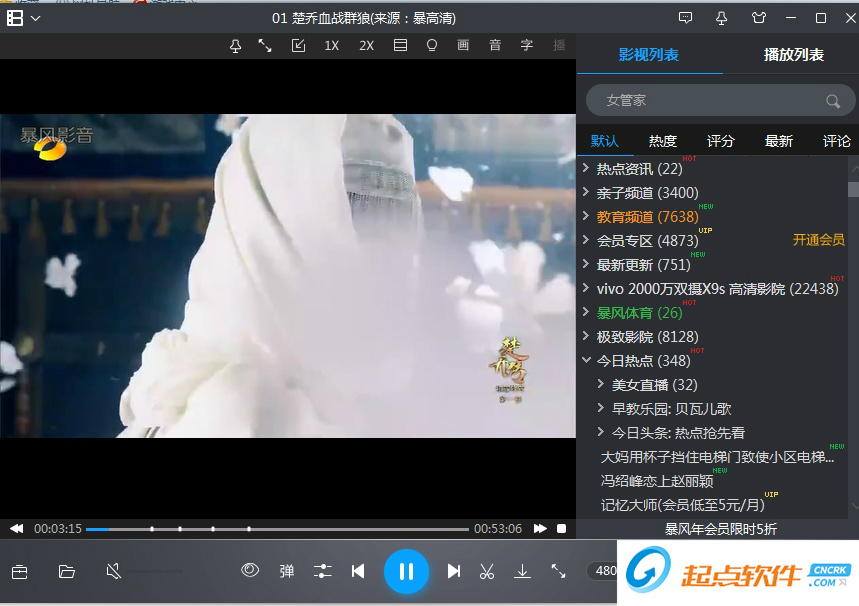Open the toolbox icon at bottom left
The image size is (859, 606).
(20, 572)
